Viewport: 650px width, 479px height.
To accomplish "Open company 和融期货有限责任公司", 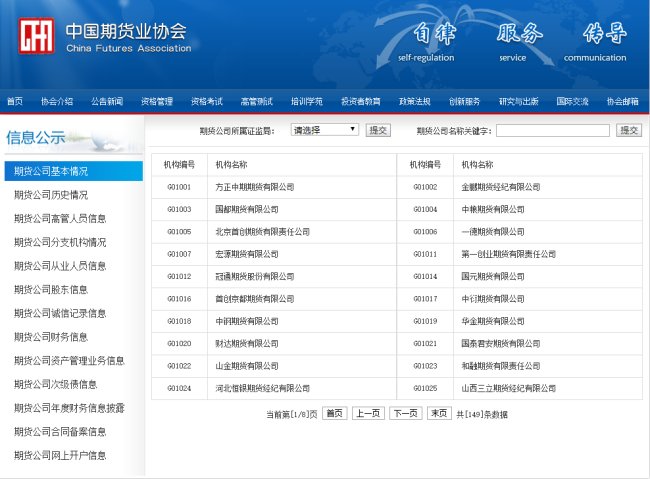I will pos(501,366).
